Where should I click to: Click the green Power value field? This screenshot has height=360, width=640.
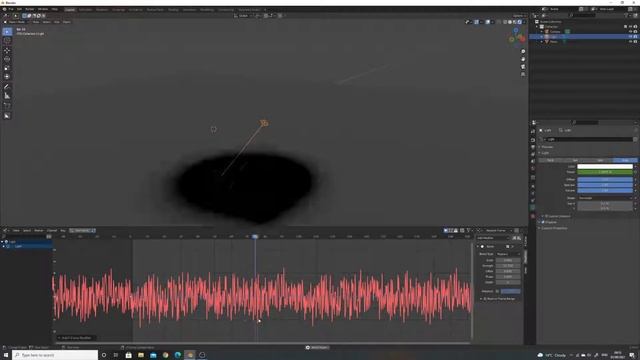pos(605,172)
